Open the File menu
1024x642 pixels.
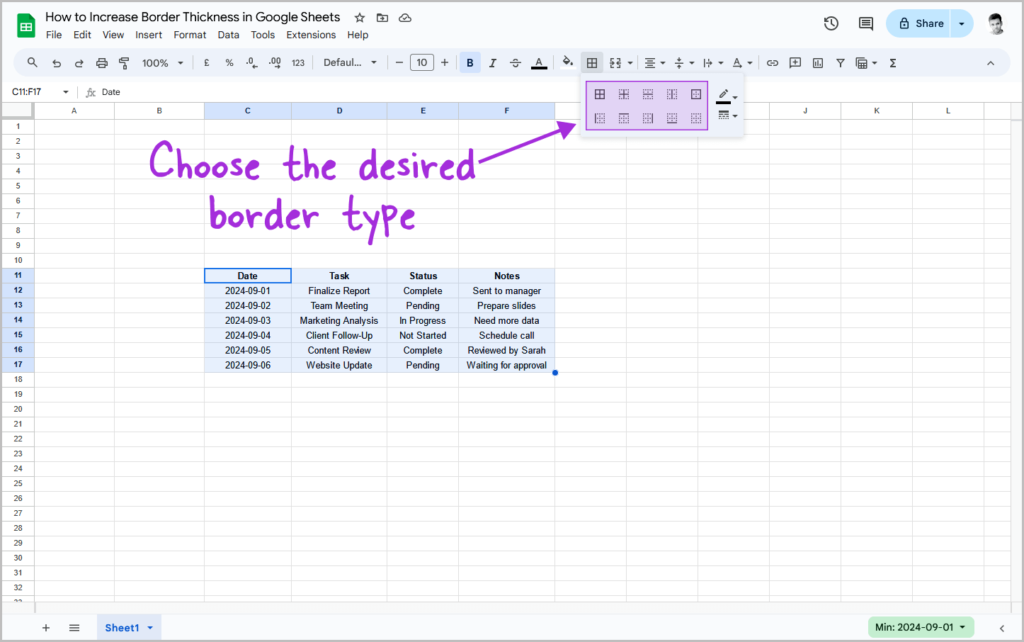pos(54,35)
